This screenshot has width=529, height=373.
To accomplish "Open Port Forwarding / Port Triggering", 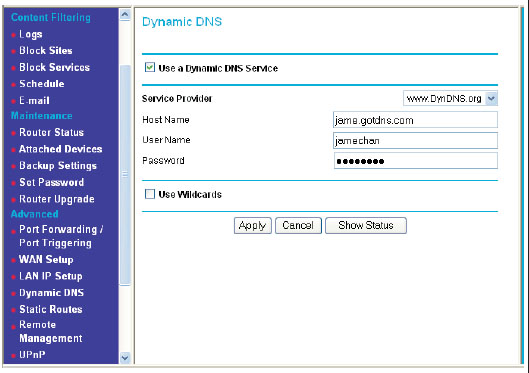I will (x=61, y=236).
